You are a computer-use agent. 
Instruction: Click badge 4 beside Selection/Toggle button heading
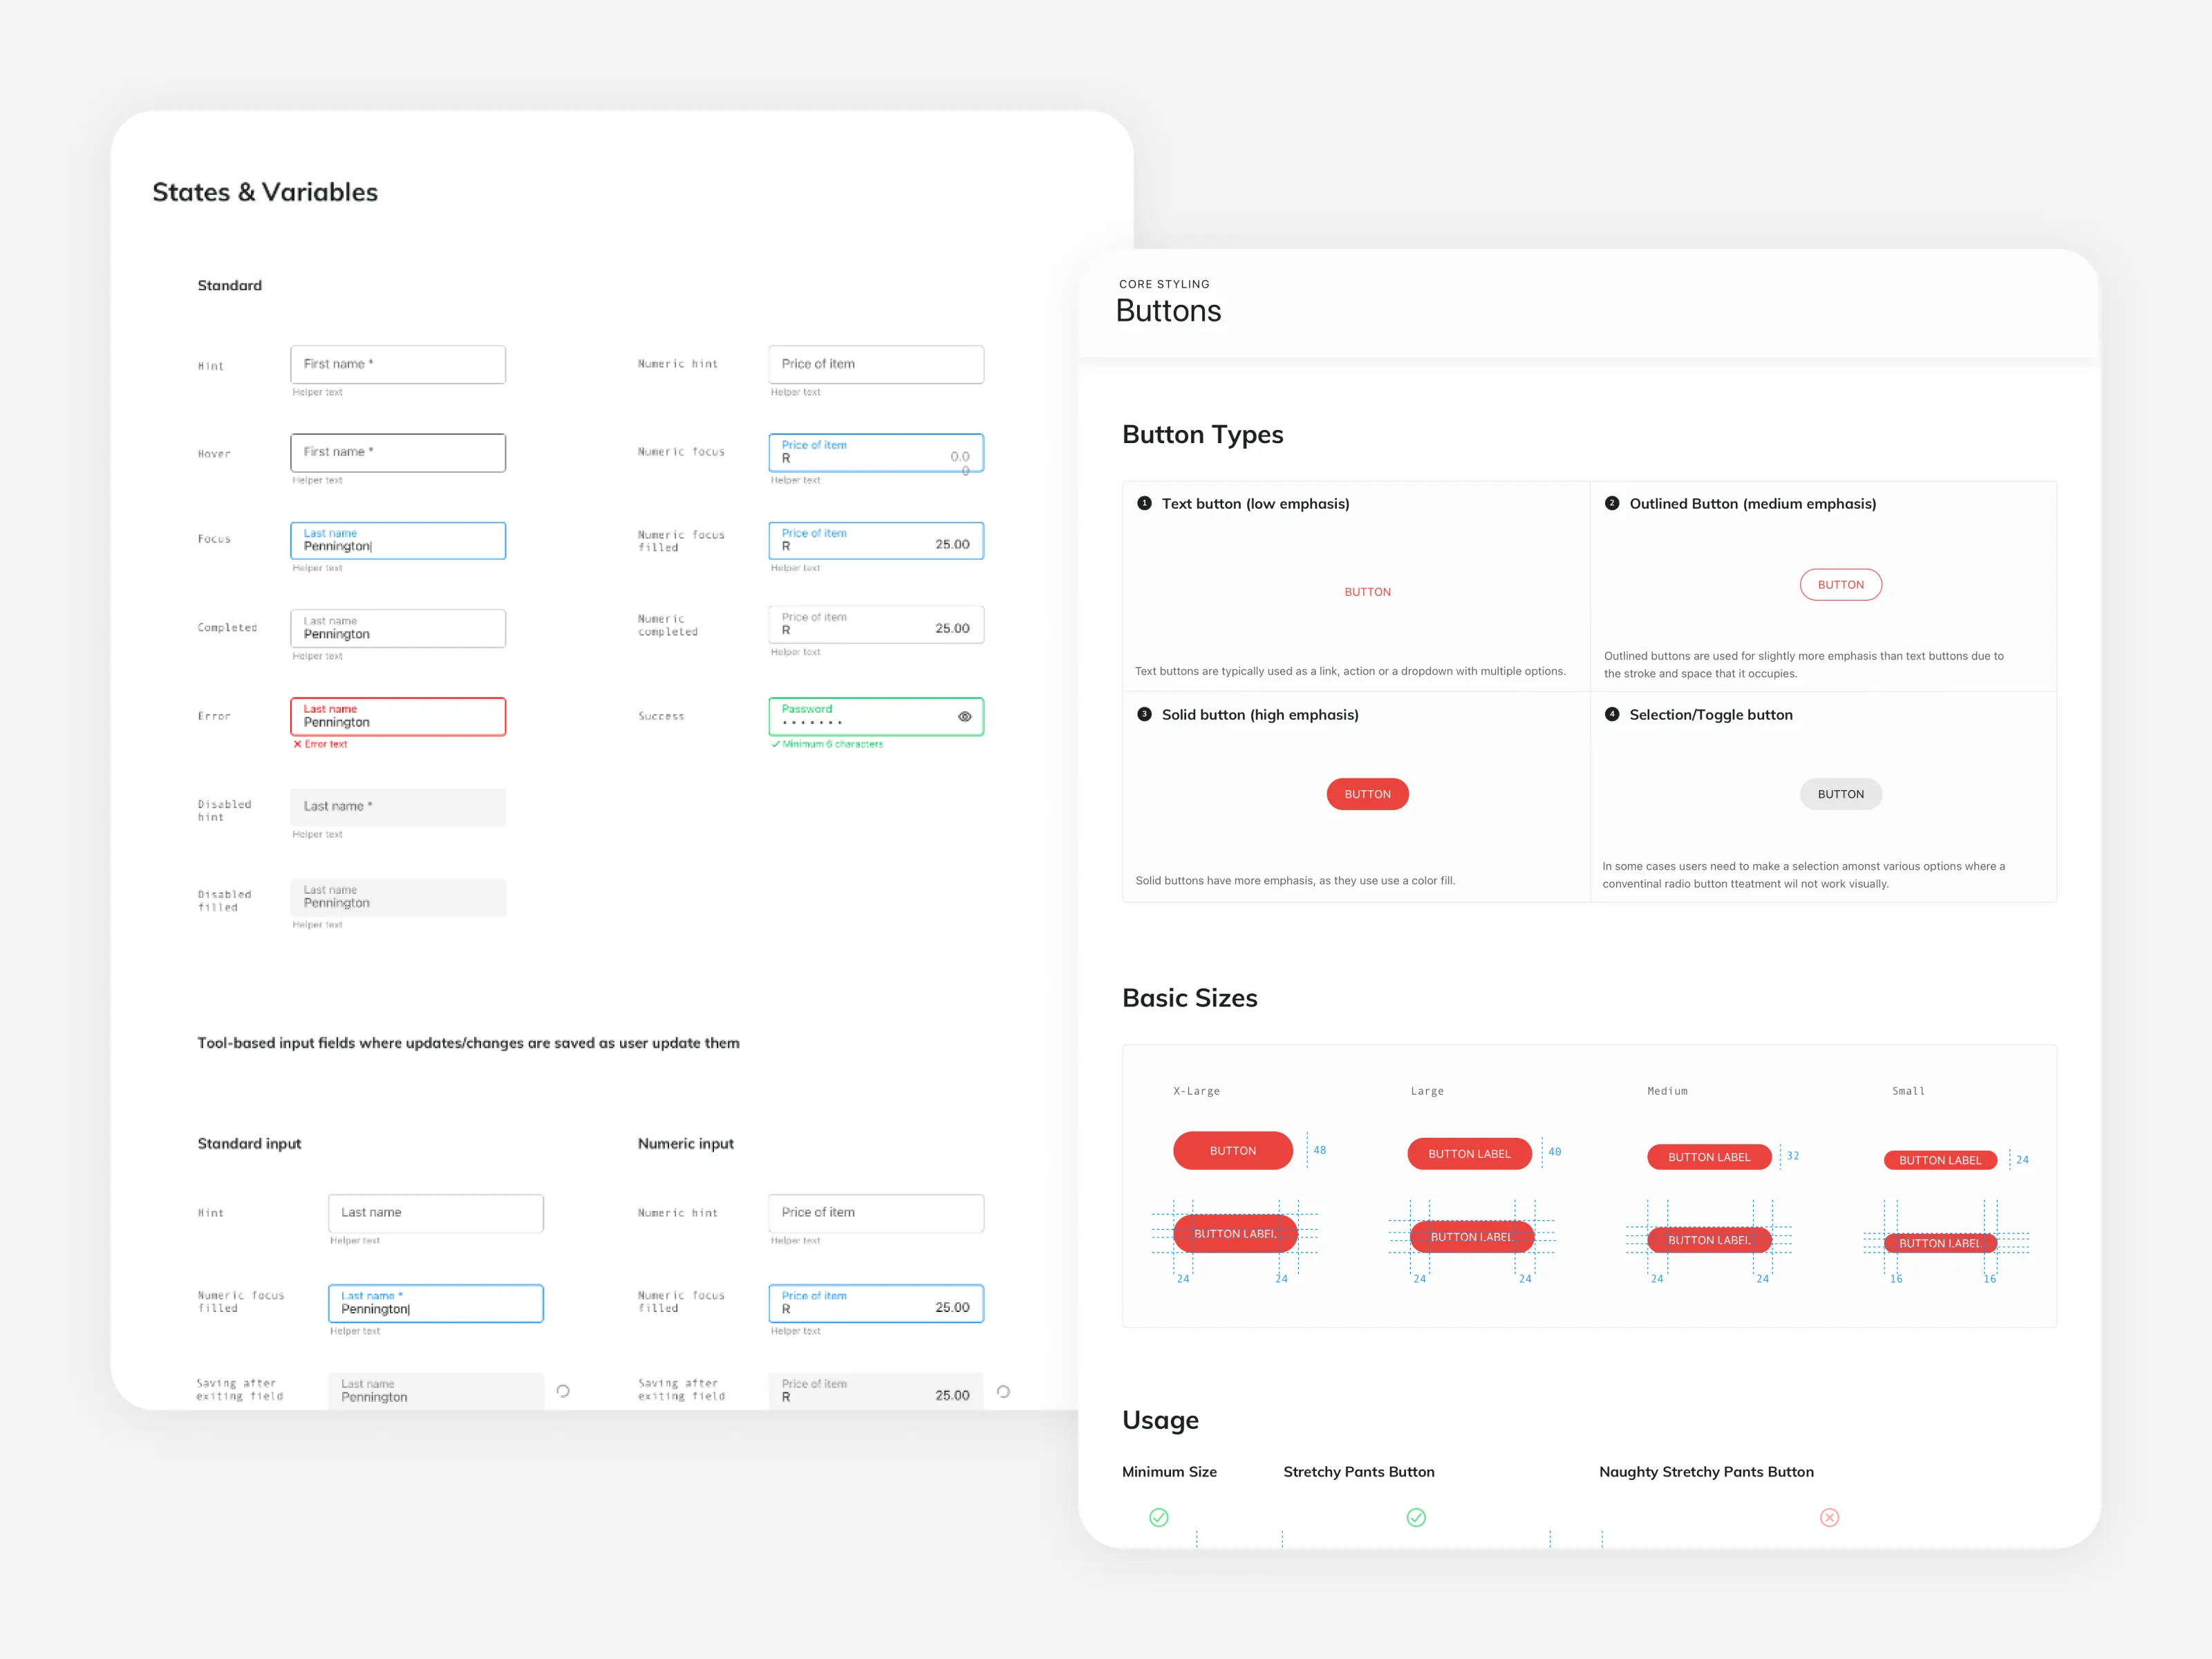pyautogui.click(x=1612, y=715)
